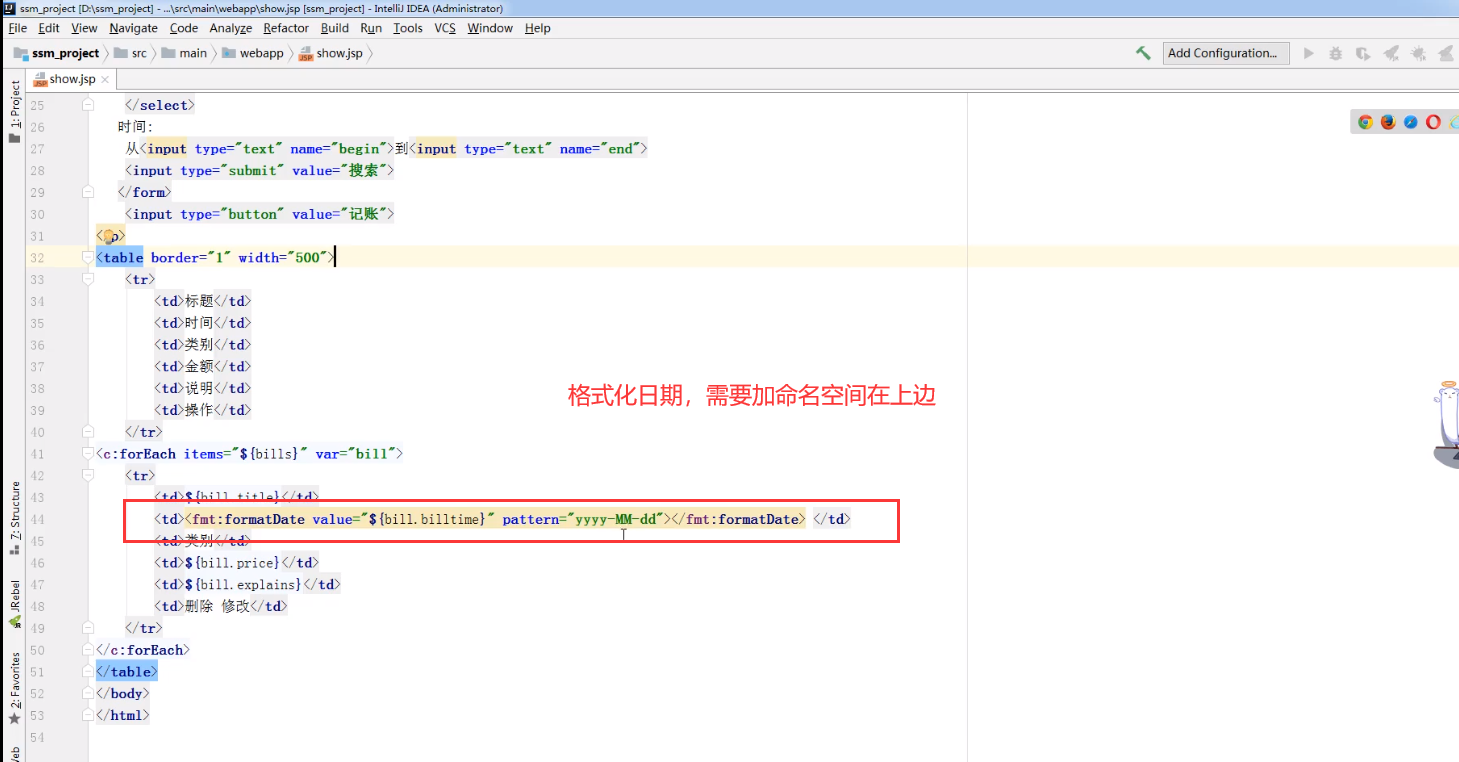Click ${bill.explains} in line 47
Image resolution: width=1459 pixels, height=762 pixels.
click(243, 584)
